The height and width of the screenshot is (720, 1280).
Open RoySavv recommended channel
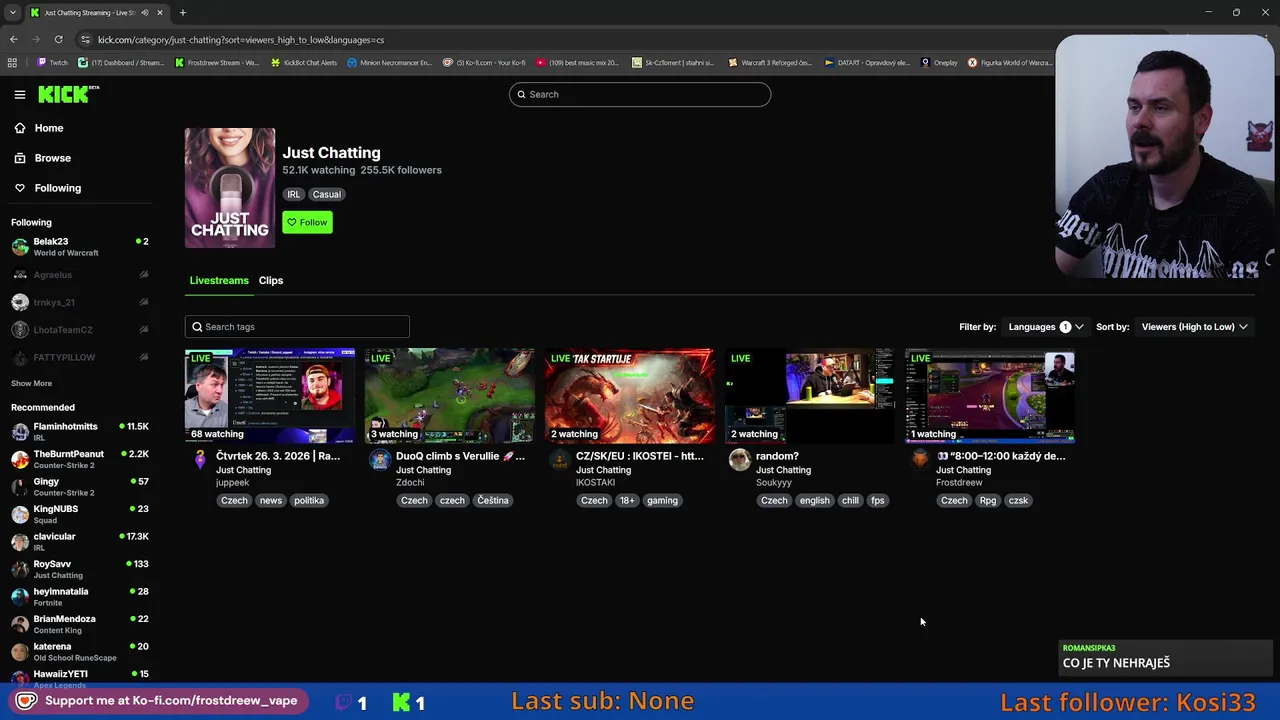(80, 569)
